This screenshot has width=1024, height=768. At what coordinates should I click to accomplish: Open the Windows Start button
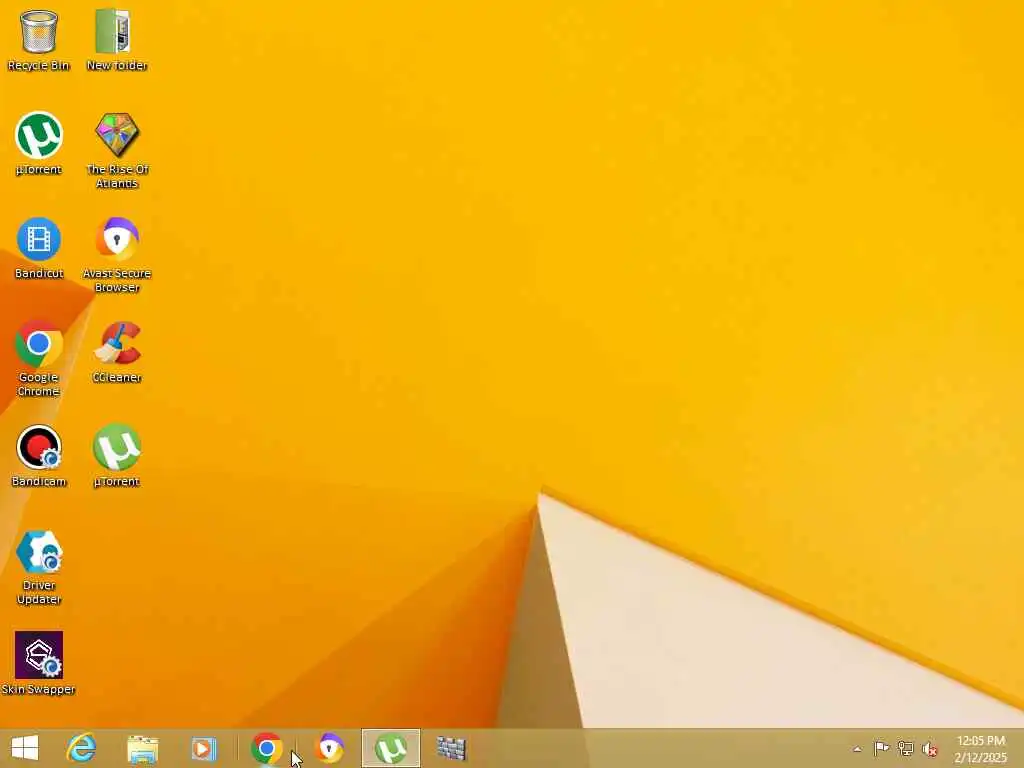[25, 748]
